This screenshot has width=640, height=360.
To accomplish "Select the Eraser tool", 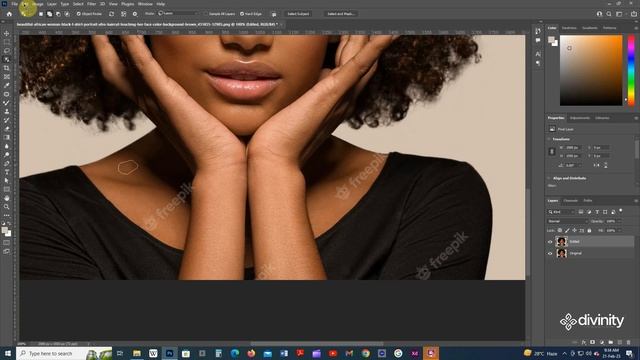I will pos(7,129).
